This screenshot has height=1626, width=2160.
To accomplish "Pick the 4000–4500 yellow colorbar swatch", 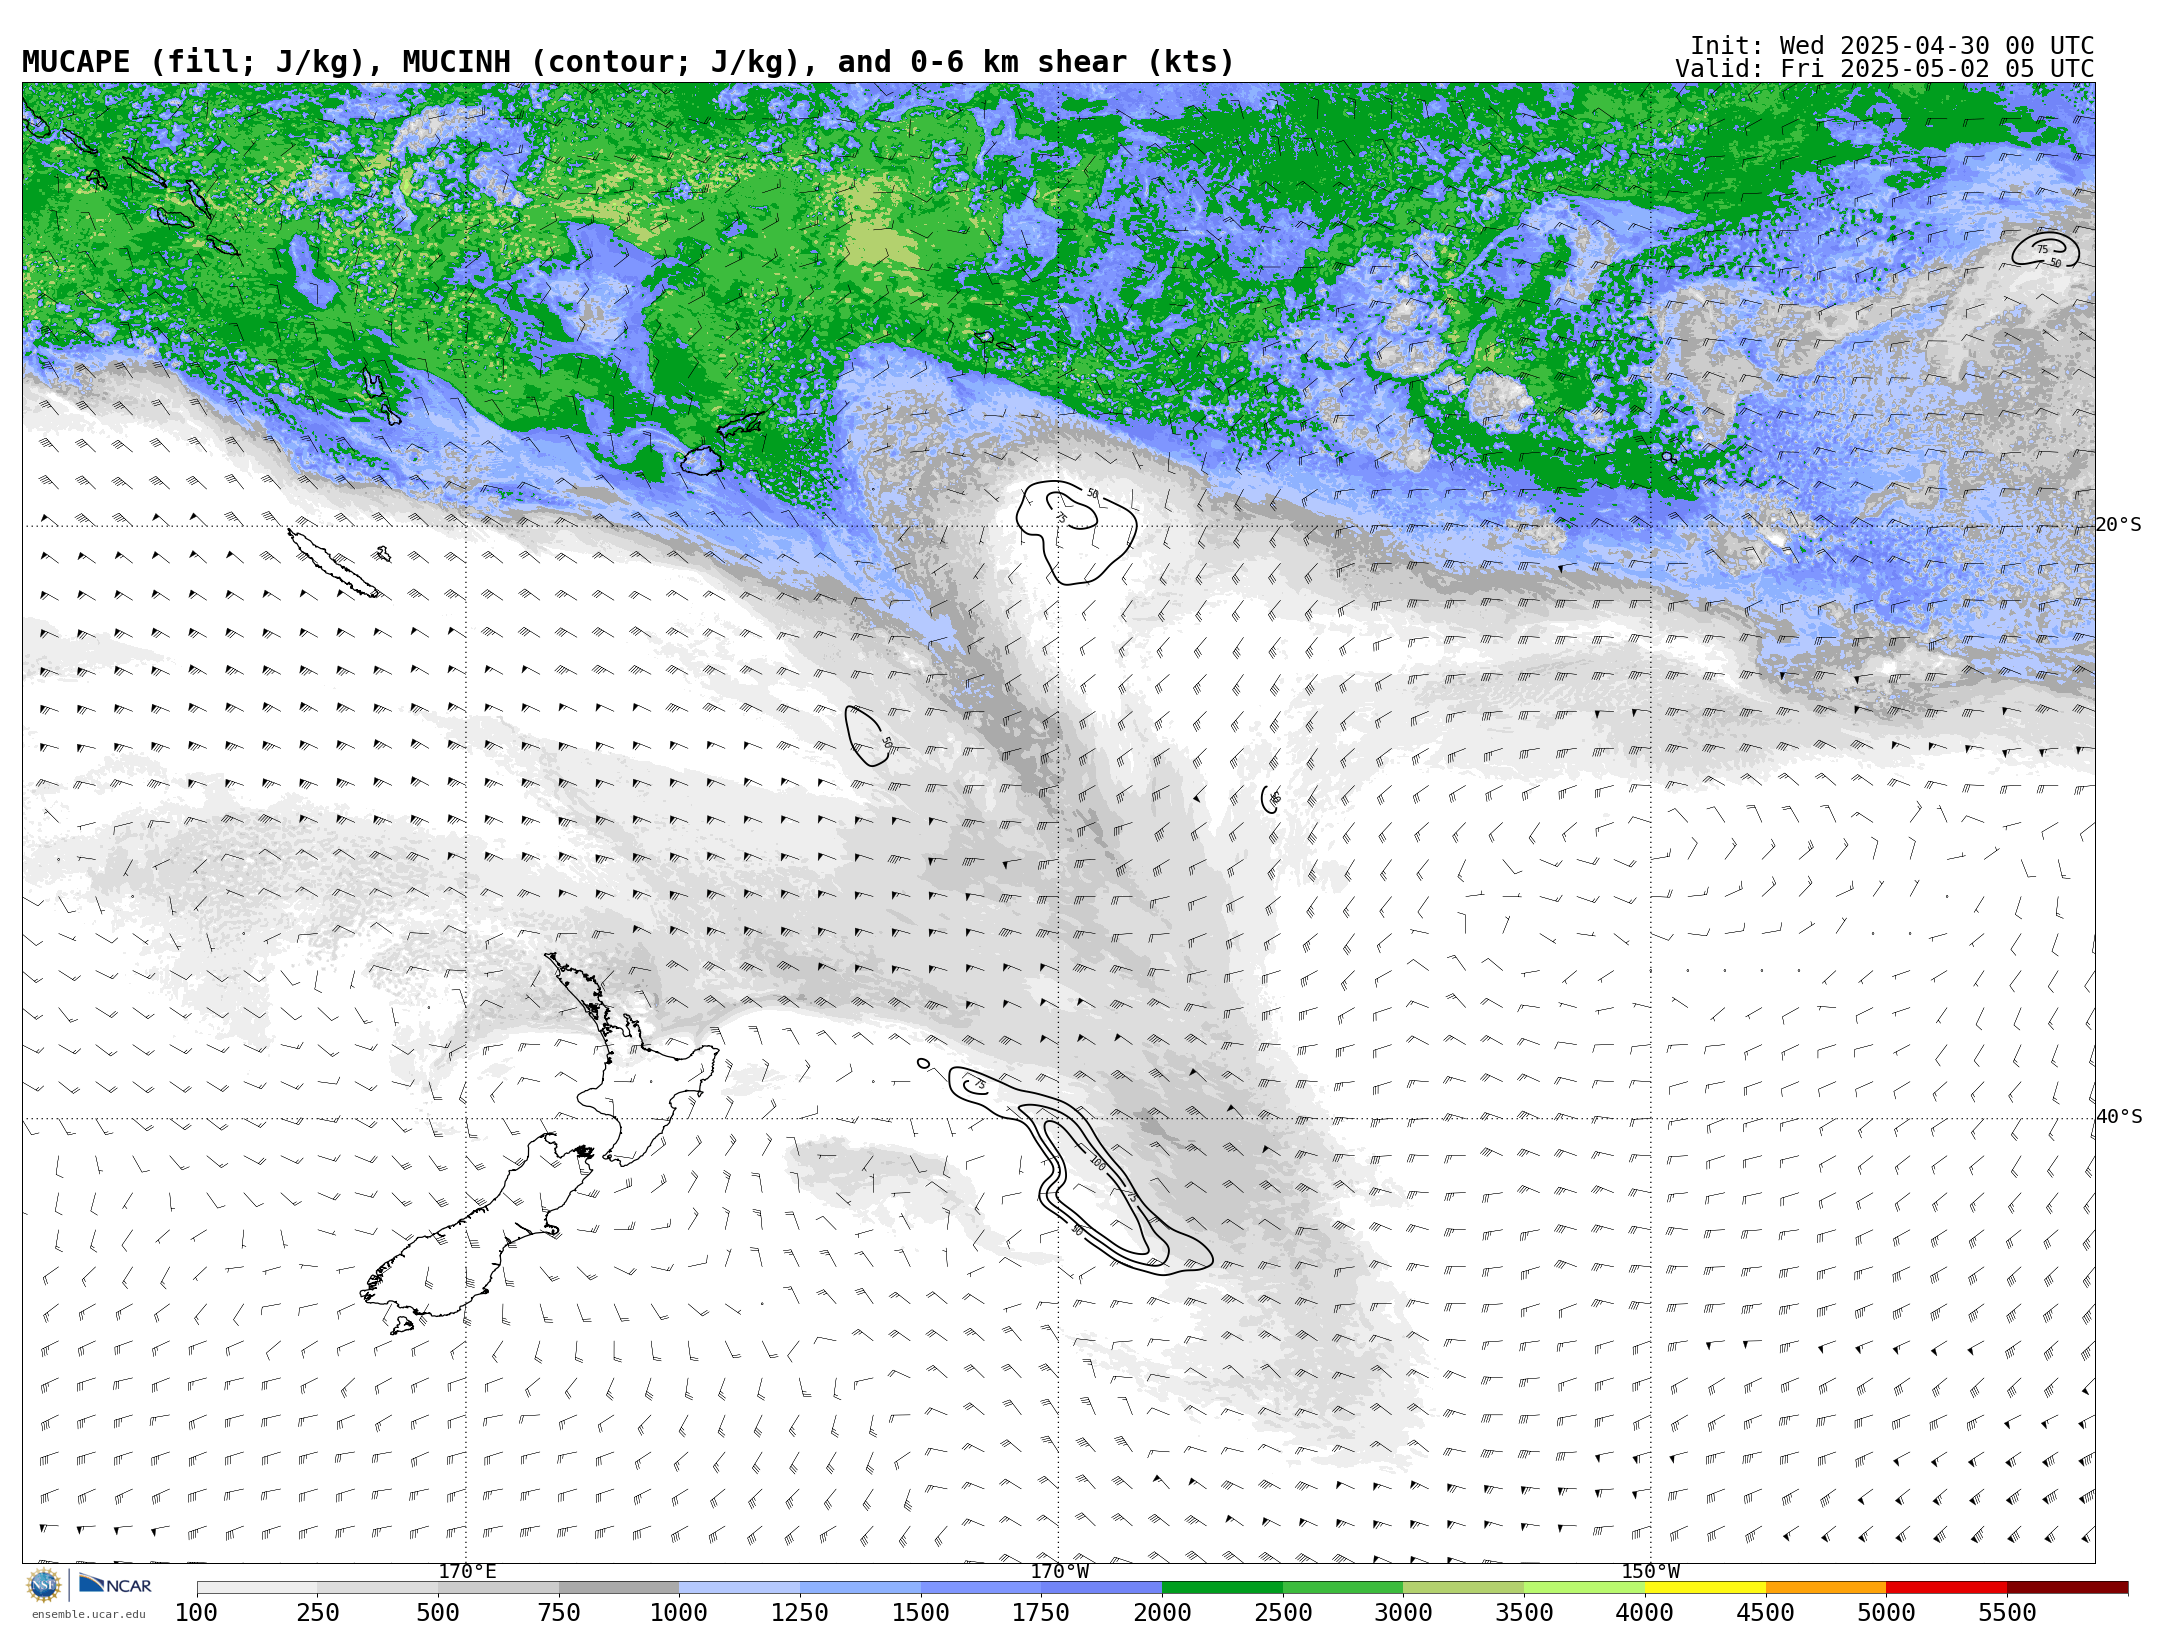I will [1705, 1588].
